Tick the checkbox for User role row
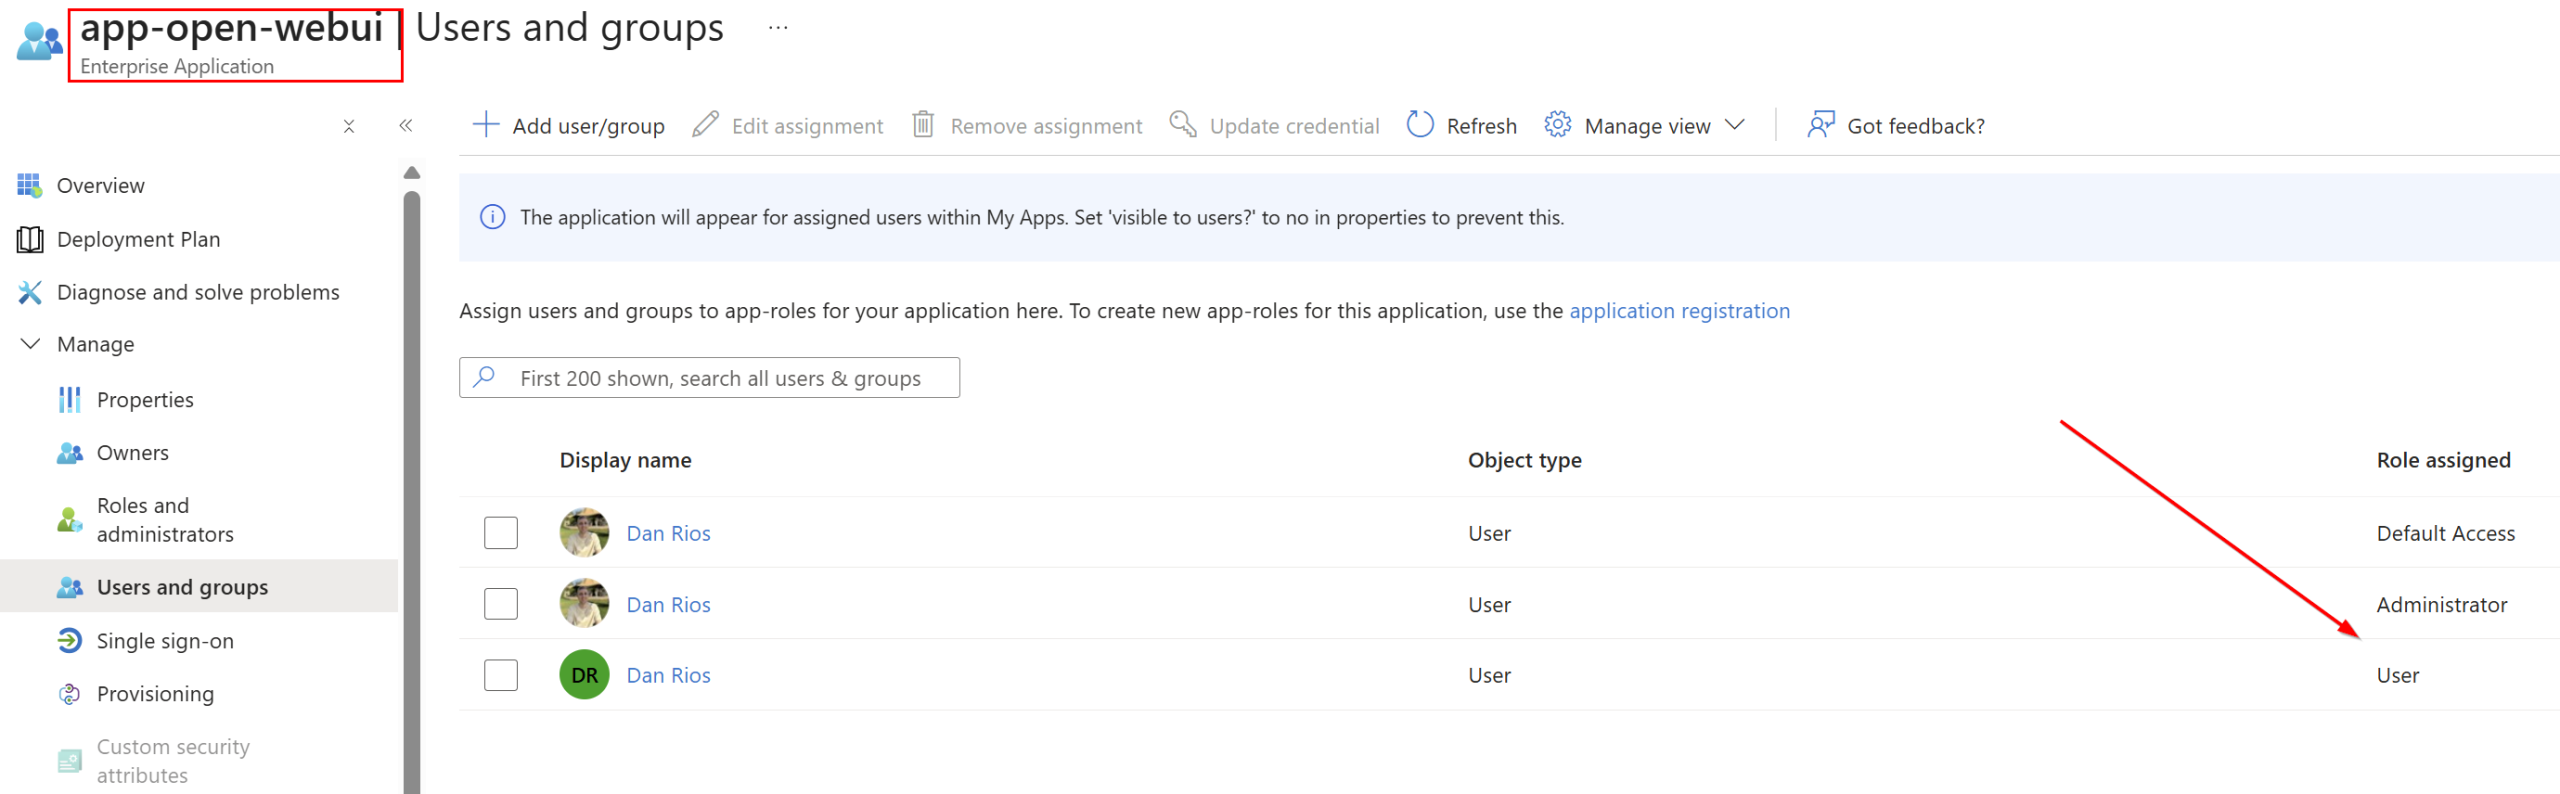Image resolution: width=2560 pixels, height=794 pixels. coord(501,675)
